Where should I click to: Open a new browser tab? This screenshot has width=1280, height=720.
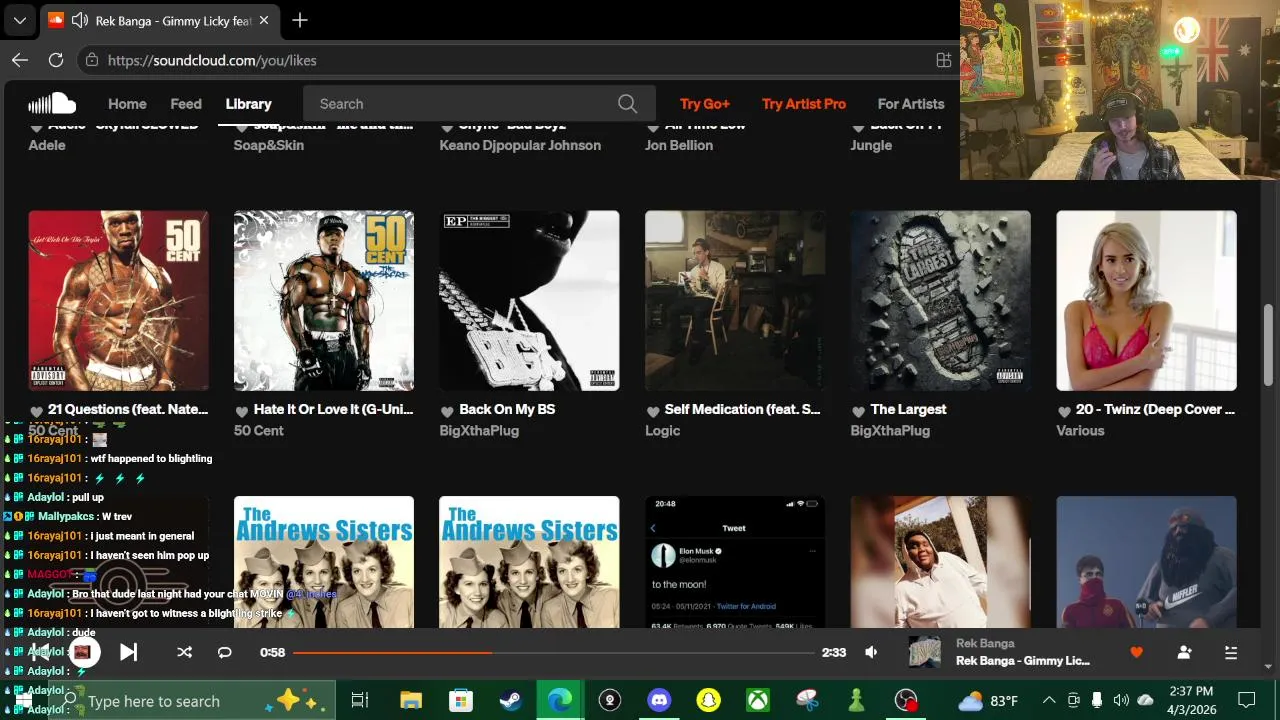[299, 20]
